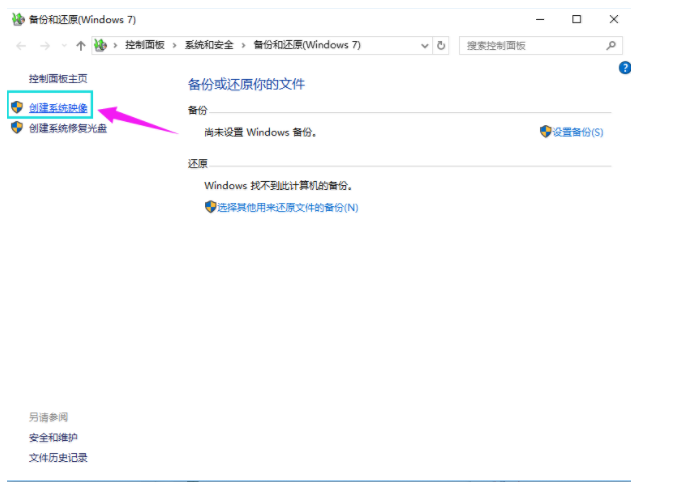
Task: Maximize the backup and restore window
Action: [x=576, y=19]
